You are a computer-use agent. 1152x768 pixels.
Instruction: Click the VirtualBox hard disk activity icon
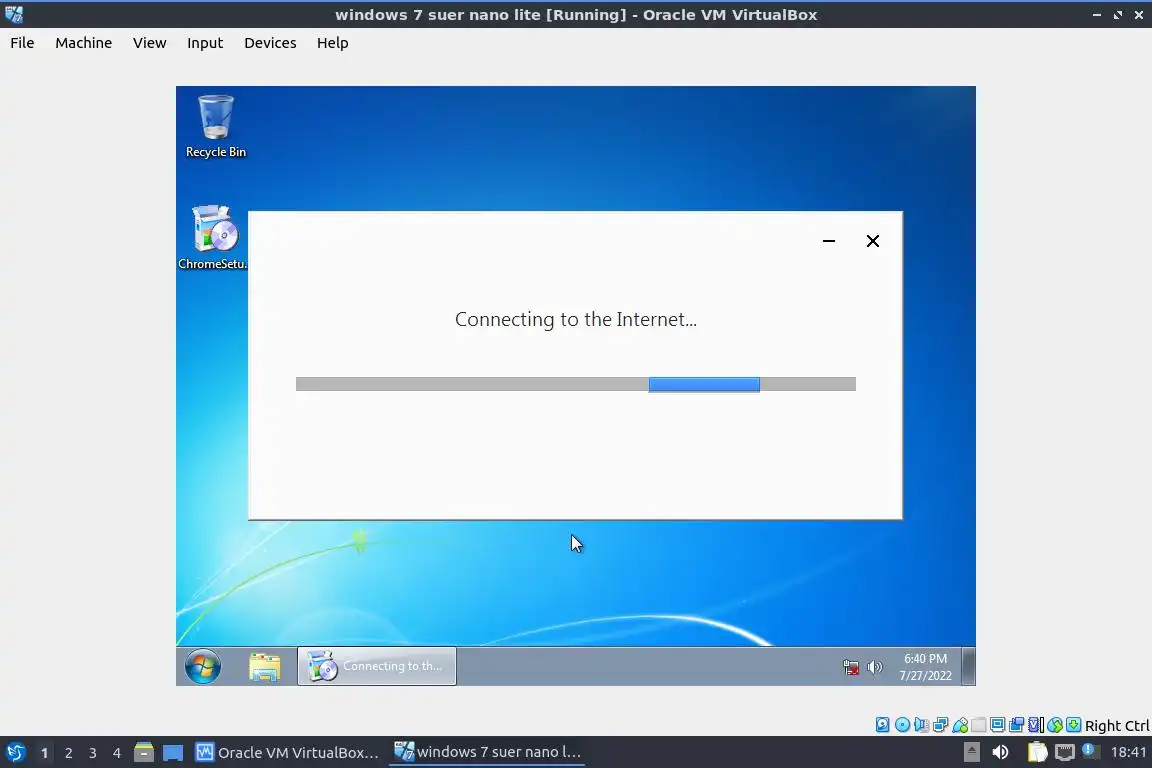coord(882,725)
